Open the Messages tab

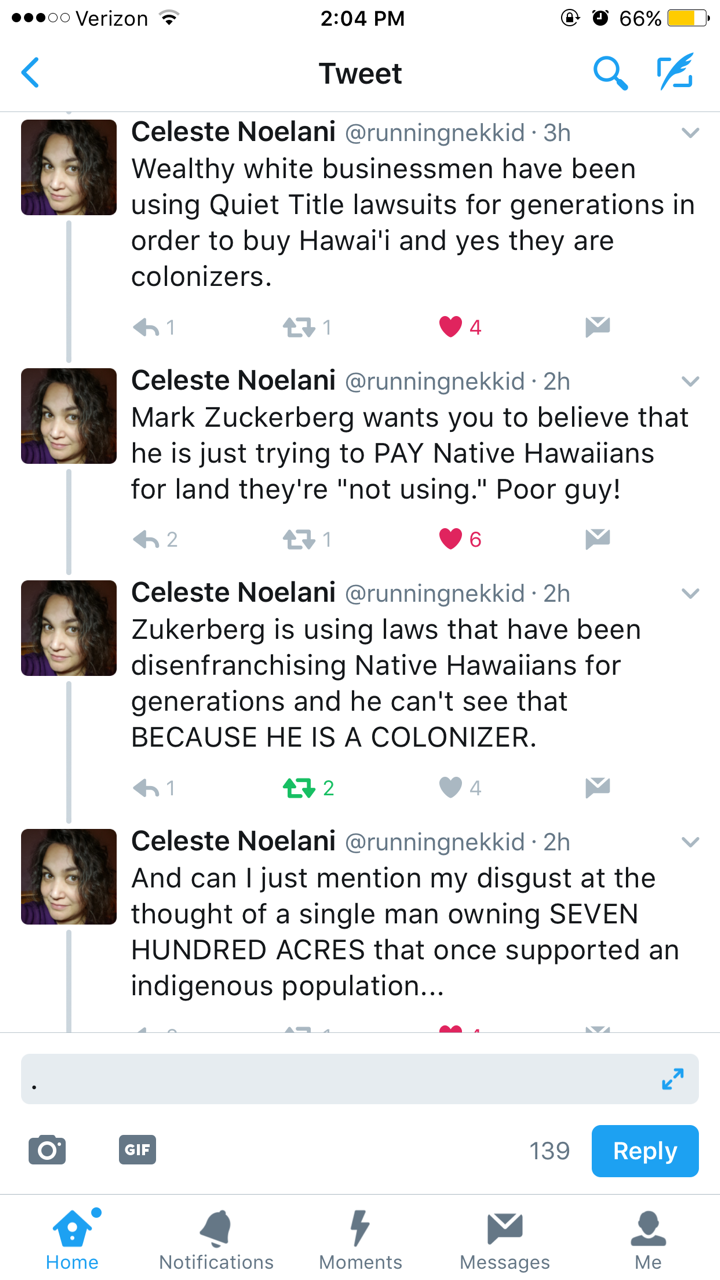[x=504, y=1240]
